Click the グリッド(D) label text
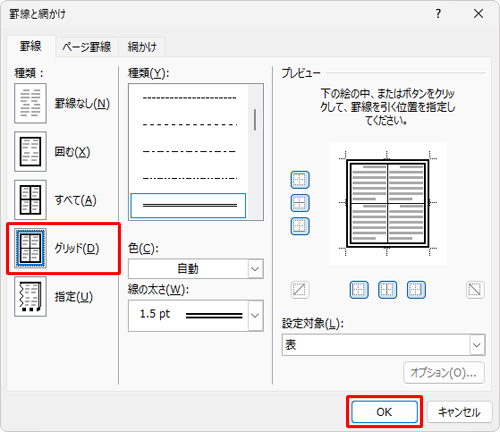 (x=77, y=248)
